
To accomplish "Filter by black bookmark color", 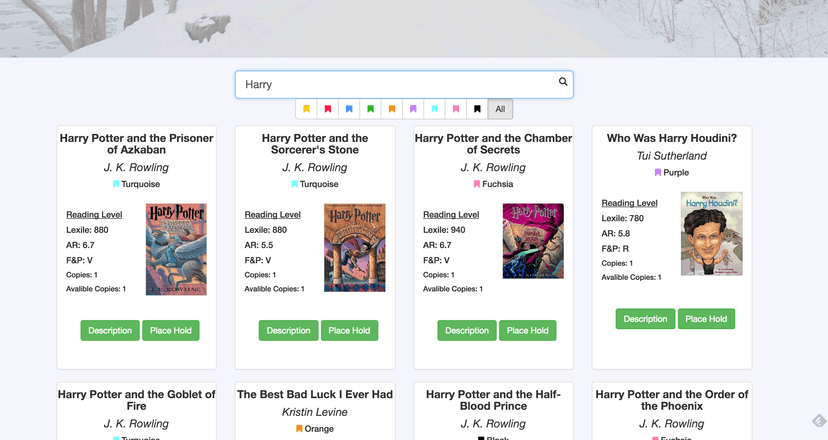I will 477,109.
